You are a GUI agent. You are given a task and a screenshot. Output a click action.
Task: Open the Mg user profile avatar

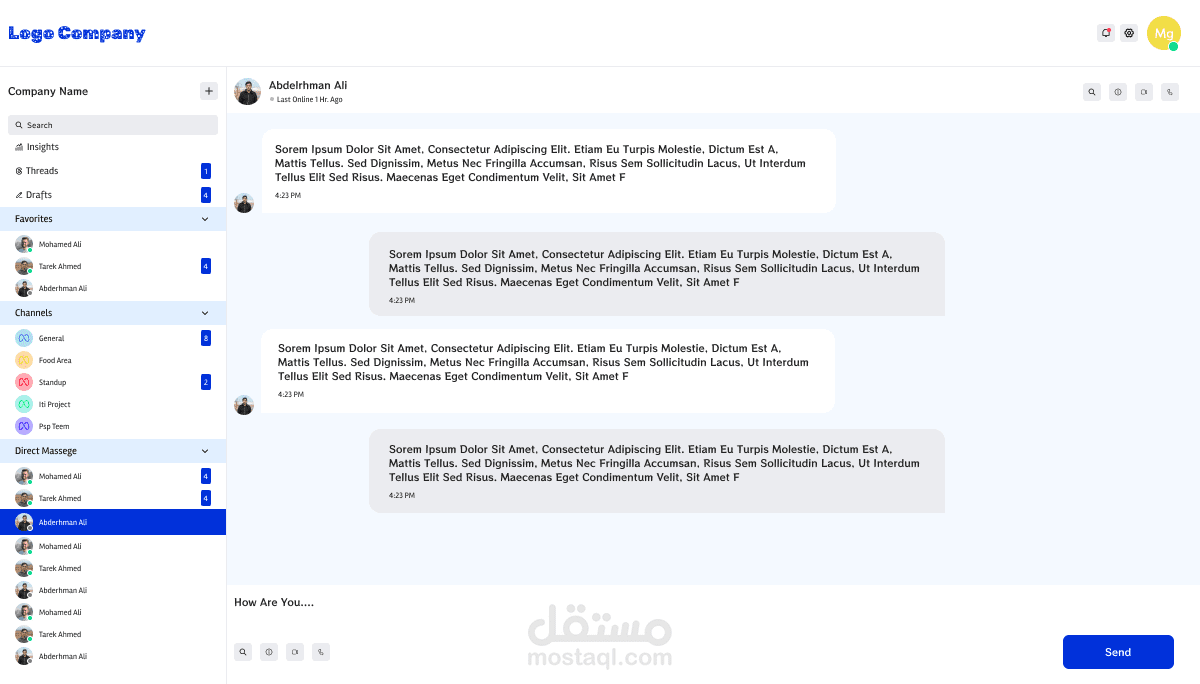click(1163, 33)
